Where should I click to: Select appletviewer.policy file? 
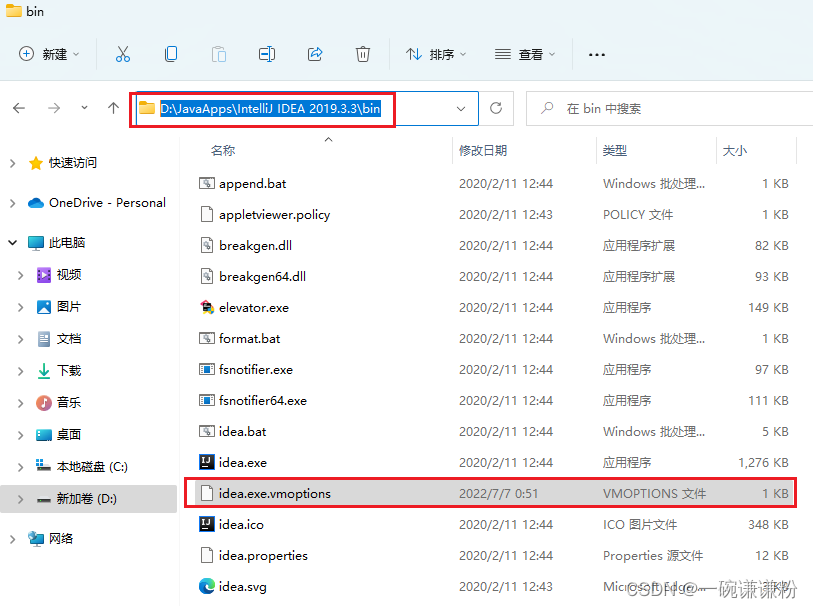point(274,215)
